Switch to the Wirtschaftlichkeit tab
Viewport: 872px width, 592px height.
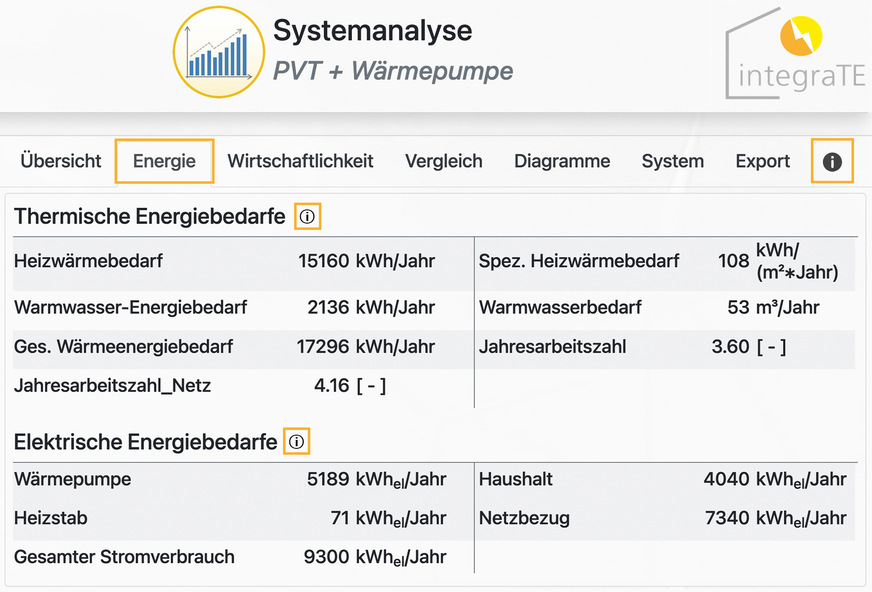[x=300, y=161]
